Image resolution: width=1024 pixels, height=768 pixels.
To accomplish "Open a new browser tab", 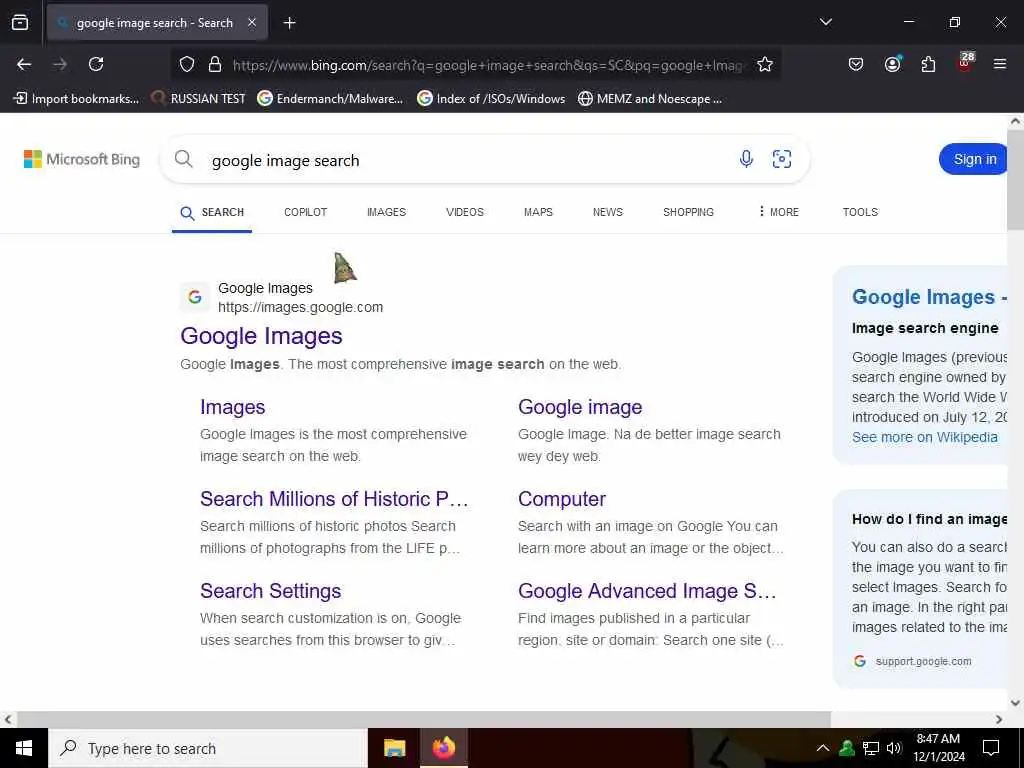I will pos(289,23).
